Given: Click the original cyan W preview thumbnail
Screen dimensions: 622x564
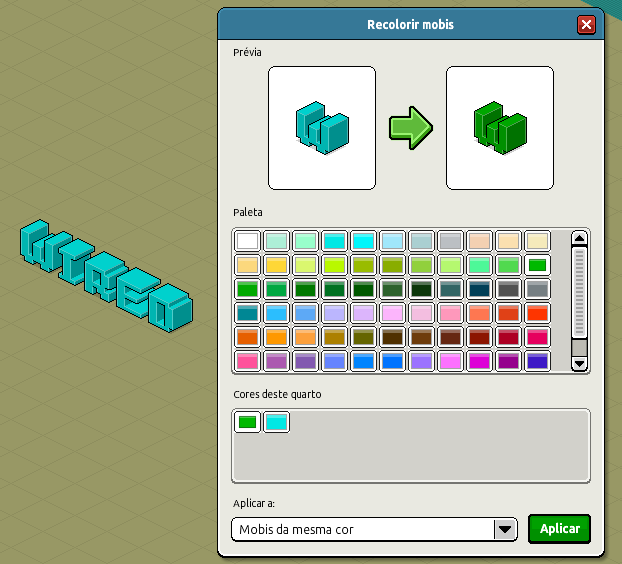Looking at the screenshot, I should pos(322,128).
